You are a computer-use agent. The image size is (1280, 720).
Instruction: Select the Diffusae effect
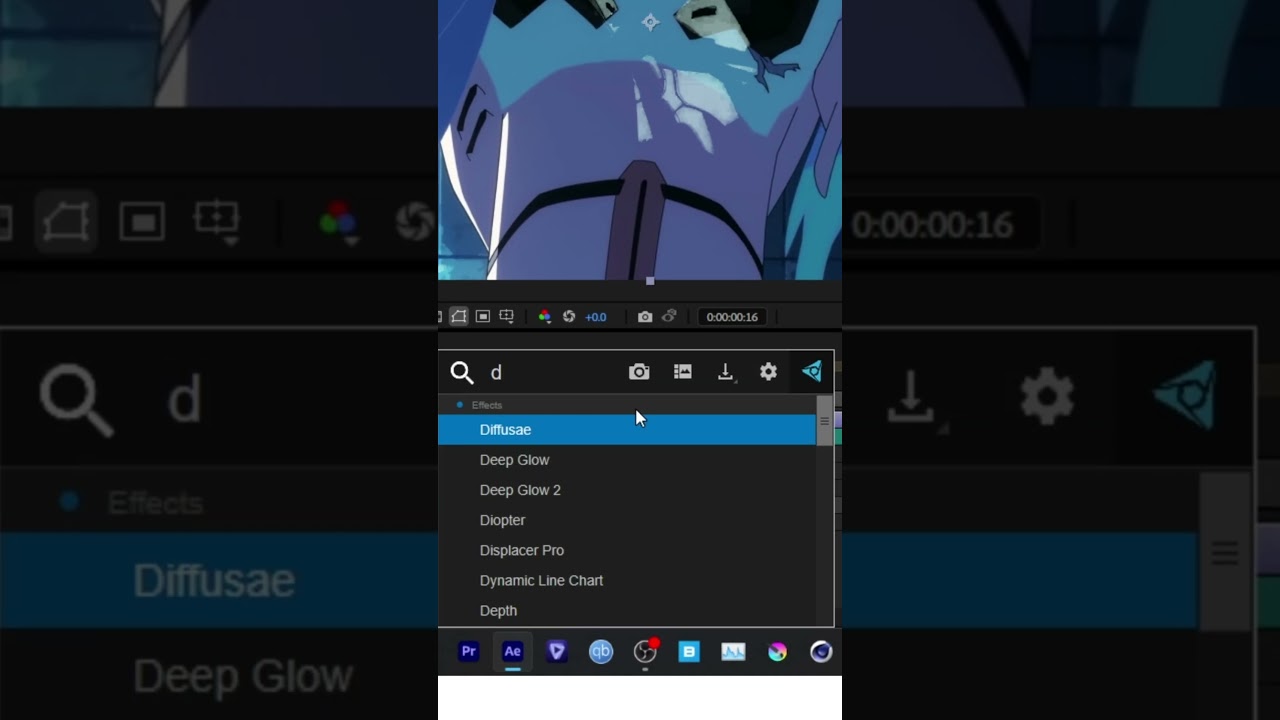point(627,430)
